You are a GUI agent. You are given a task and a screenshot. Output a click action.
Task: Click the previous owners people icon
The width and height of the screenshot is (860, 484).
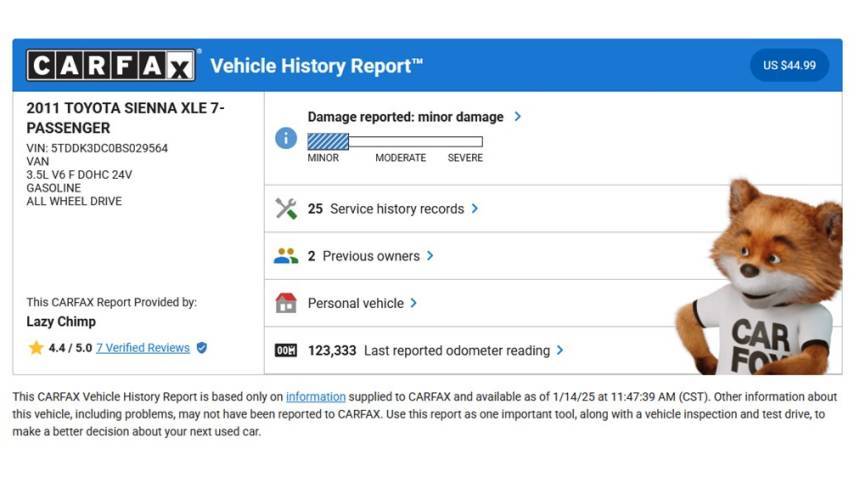point(286,256)
